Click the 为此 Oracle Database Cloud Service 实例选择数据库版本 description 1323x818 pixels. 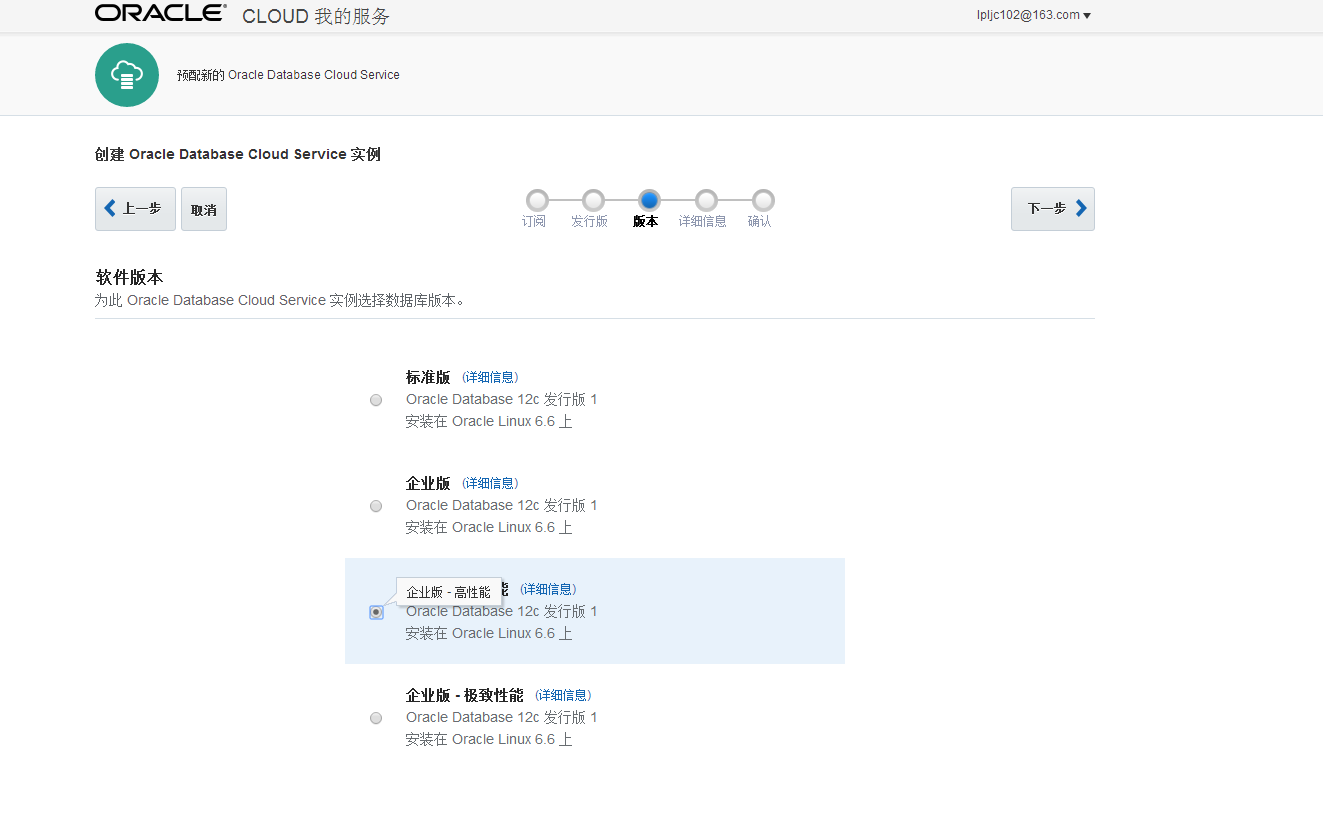(280, 300)
